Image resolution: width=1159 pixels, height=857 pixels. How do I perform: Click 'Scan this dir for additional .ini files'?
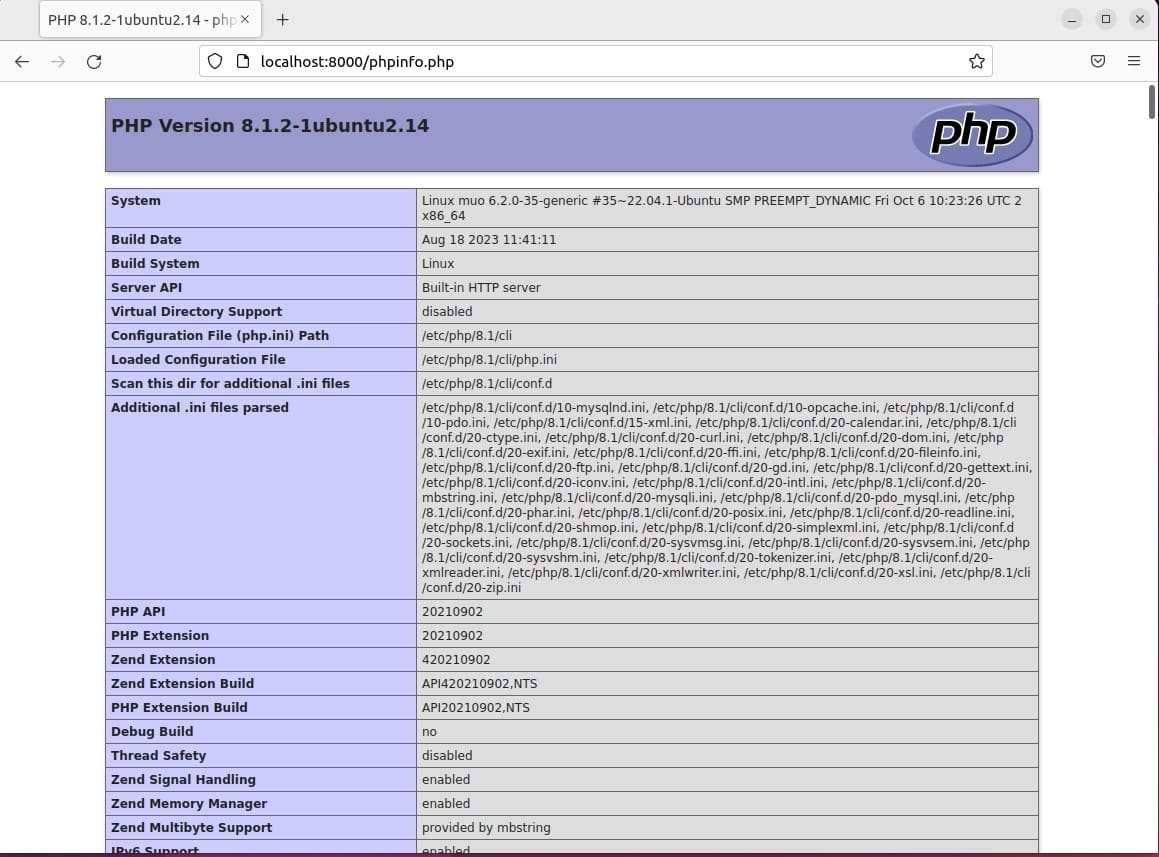pyautogui.click(x=231, y=384)
